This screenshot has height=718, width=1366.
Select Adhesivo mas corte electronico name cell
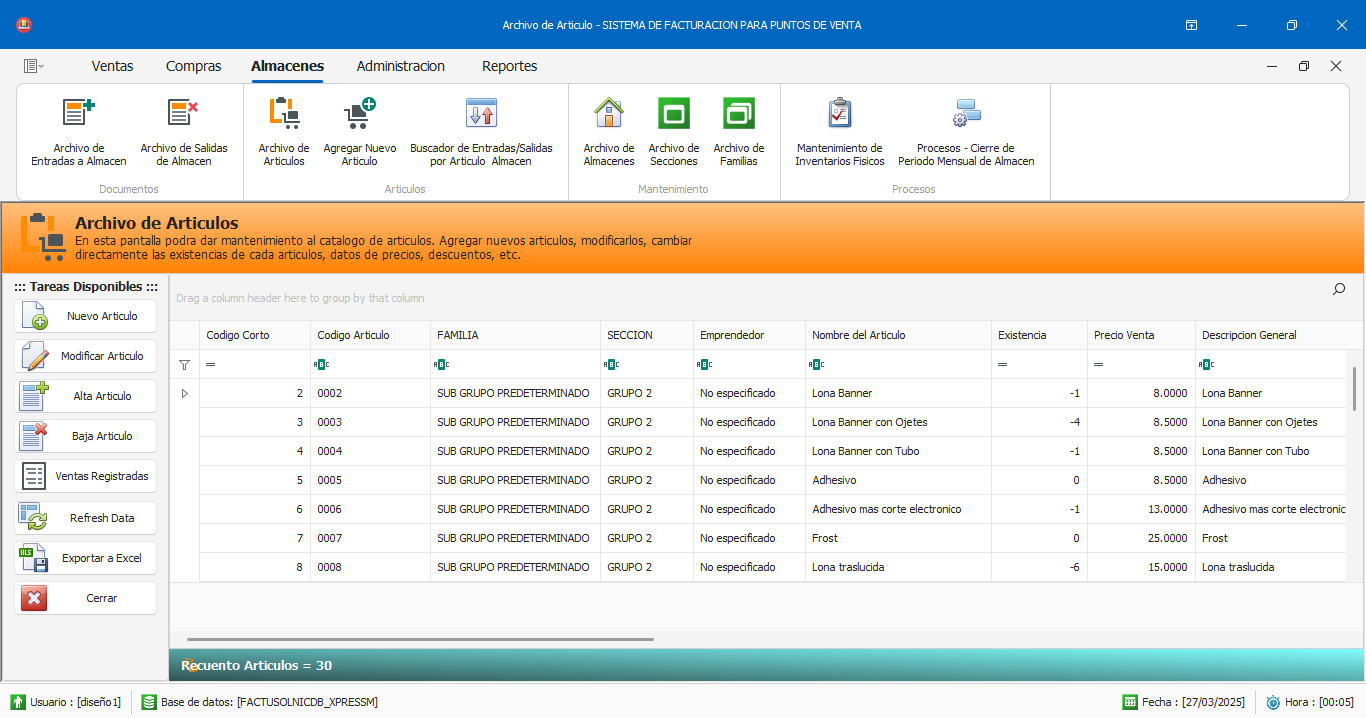point(898,509)
